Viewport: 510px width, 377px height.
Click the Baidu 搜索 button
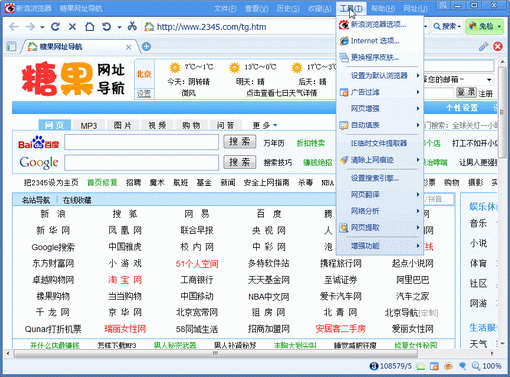tap(240, 142)
